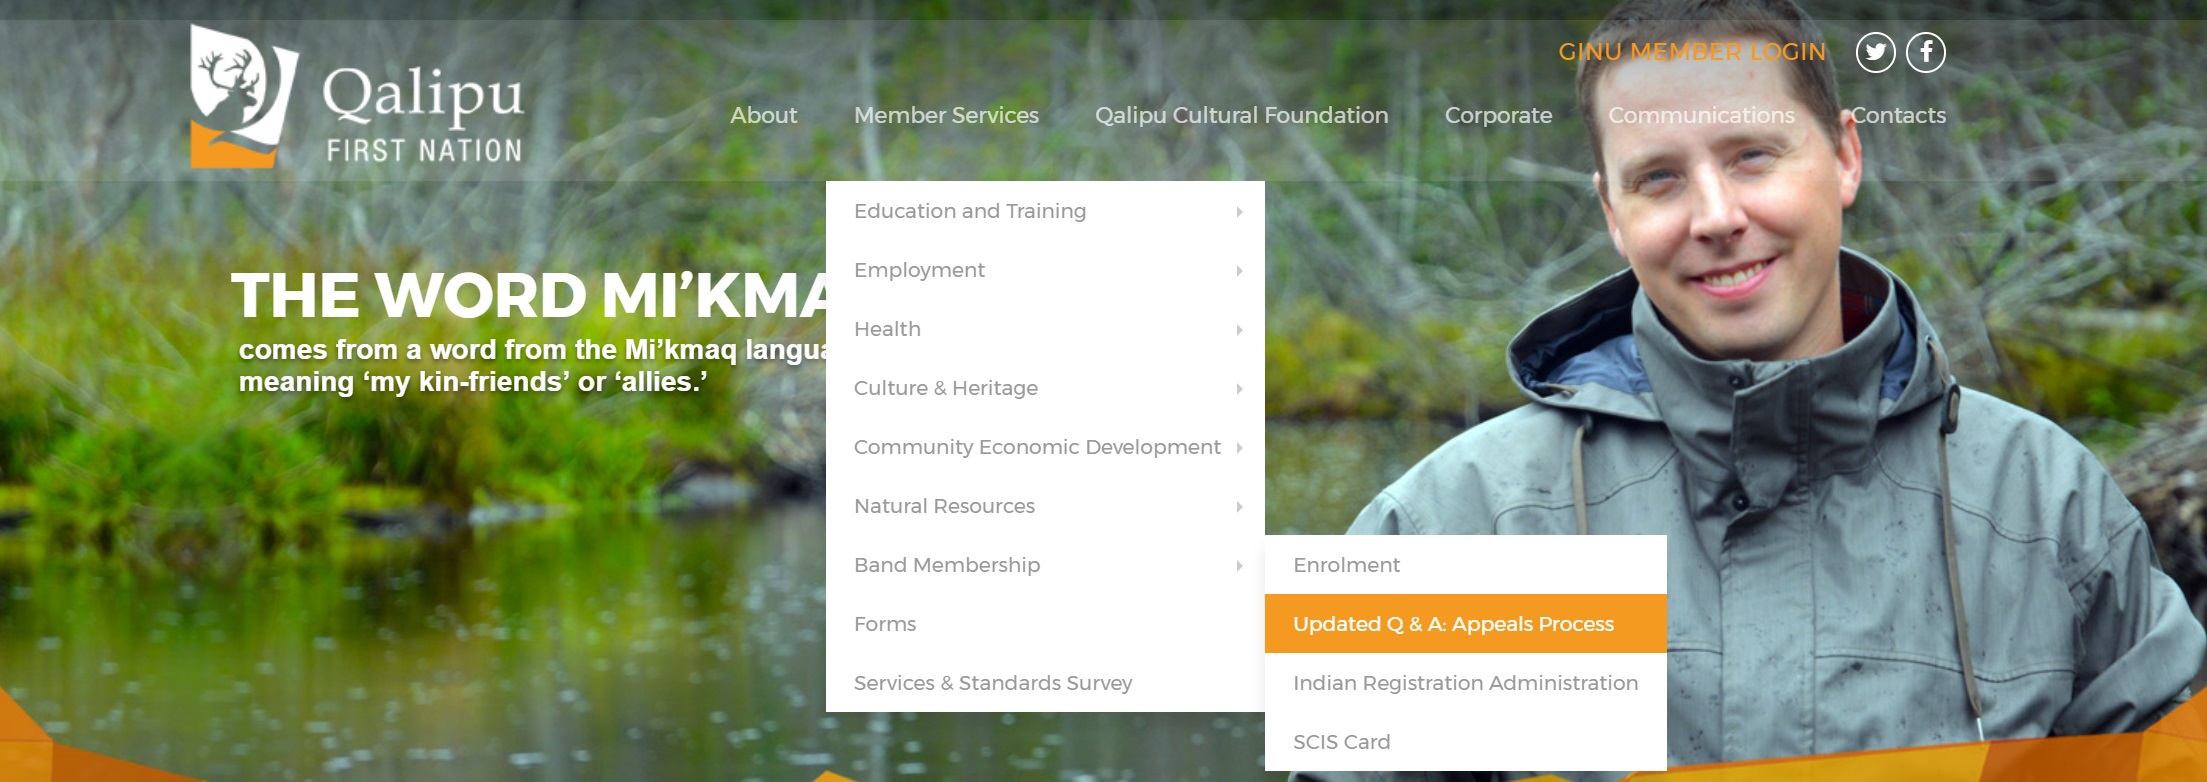
Task: Go to Qalipu Cultural Foundation
Action: 1241,115
